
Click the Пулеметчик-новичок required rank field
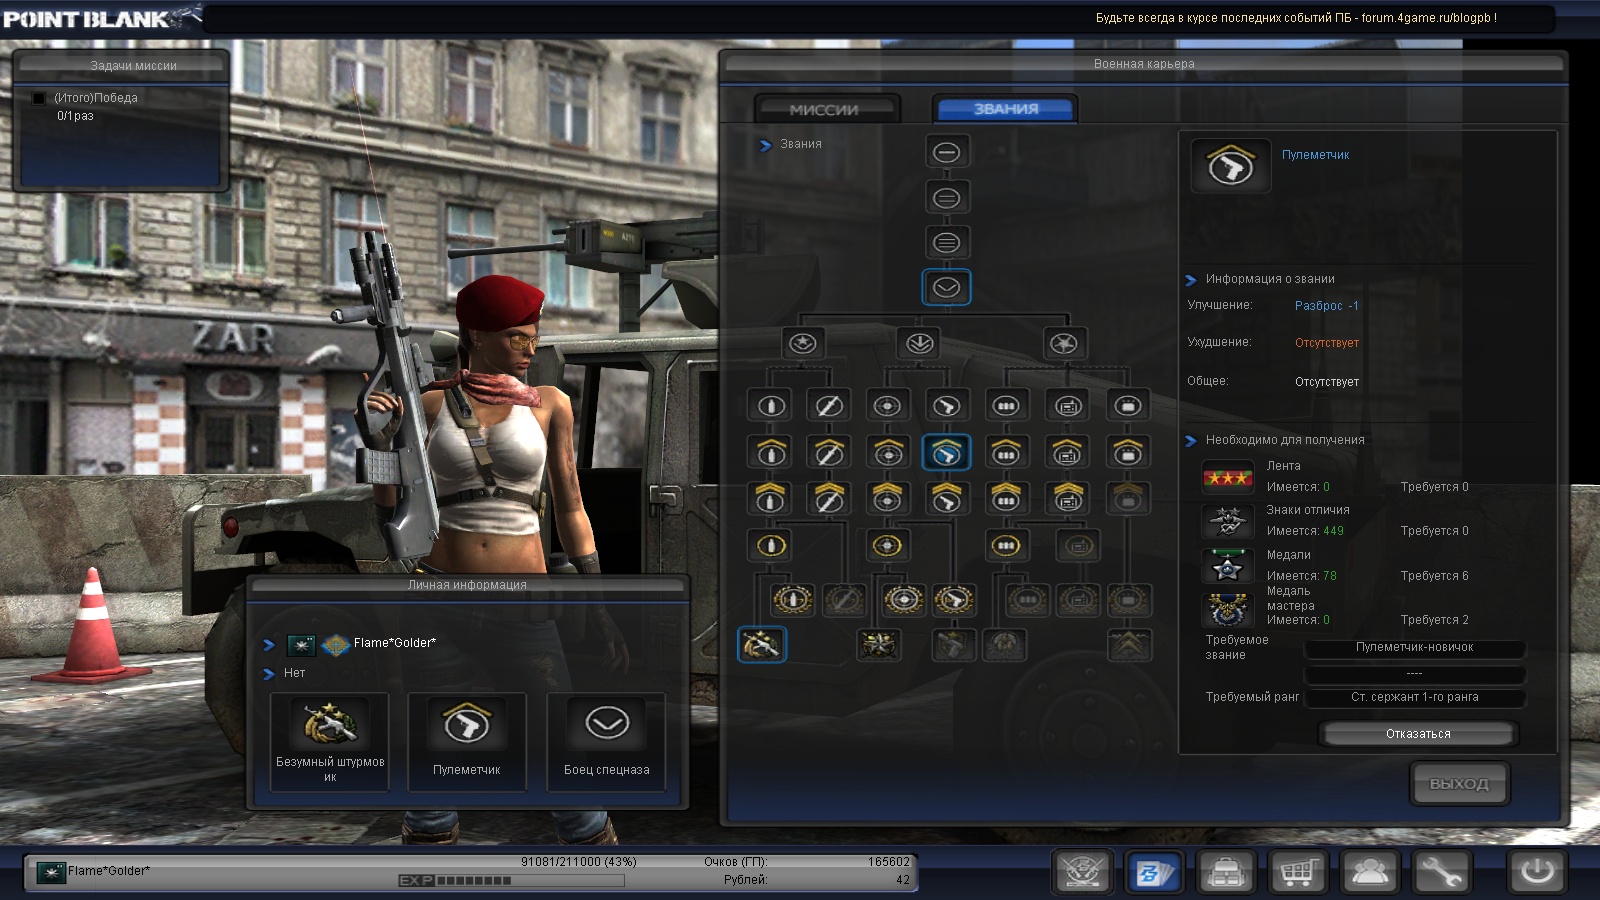click(x=1415, y=647)
